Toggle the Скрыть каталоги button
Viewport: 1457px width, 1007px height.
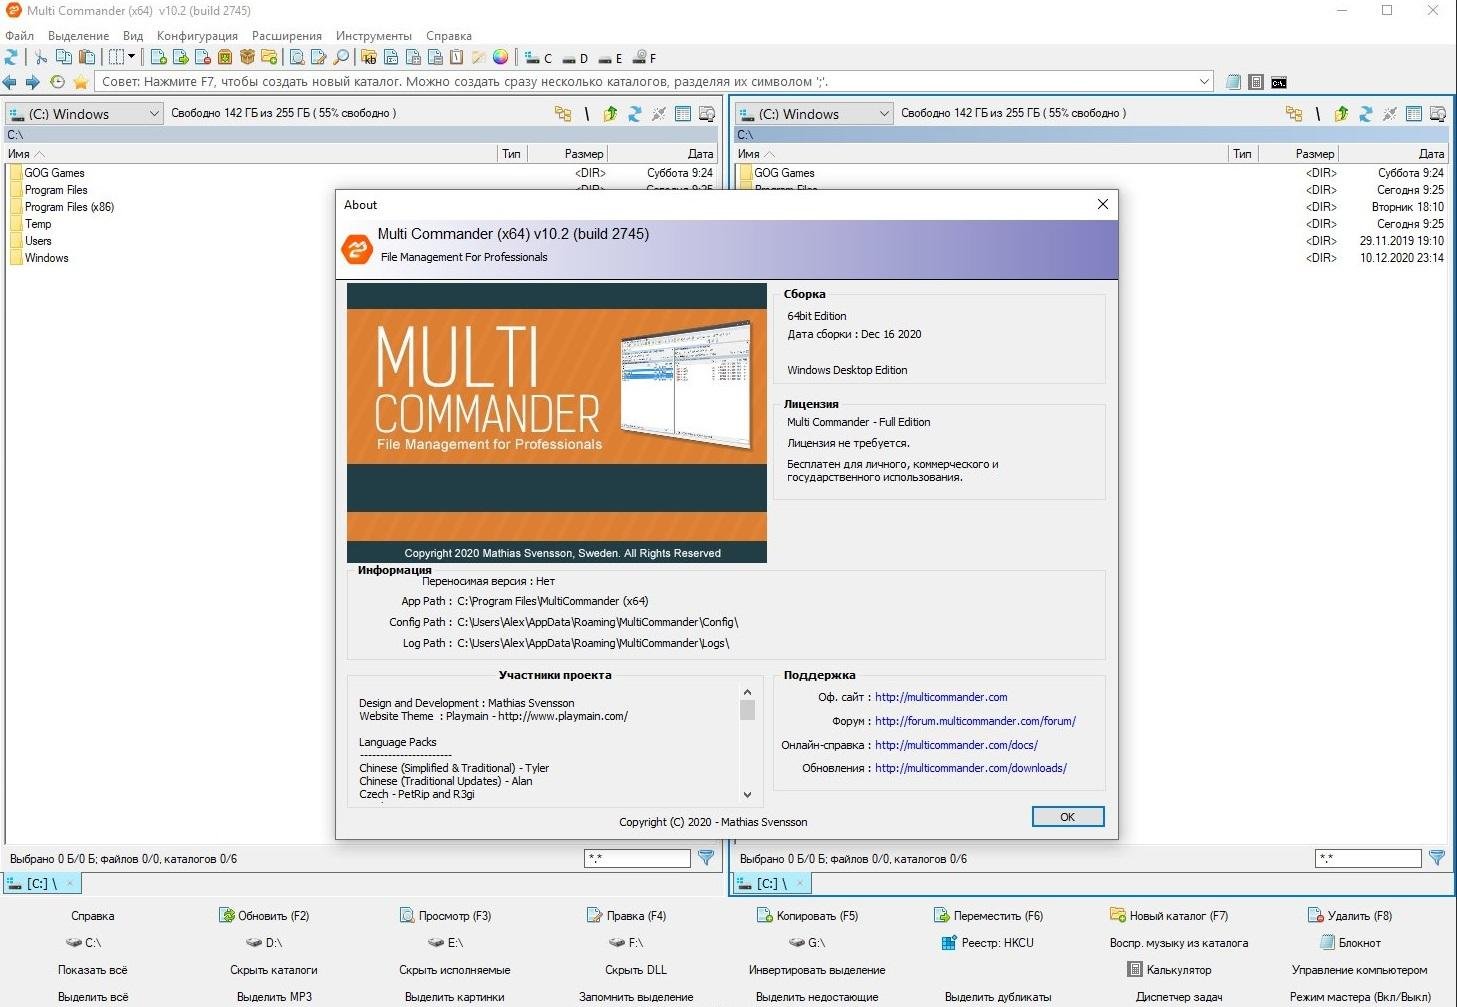[273, 970]
